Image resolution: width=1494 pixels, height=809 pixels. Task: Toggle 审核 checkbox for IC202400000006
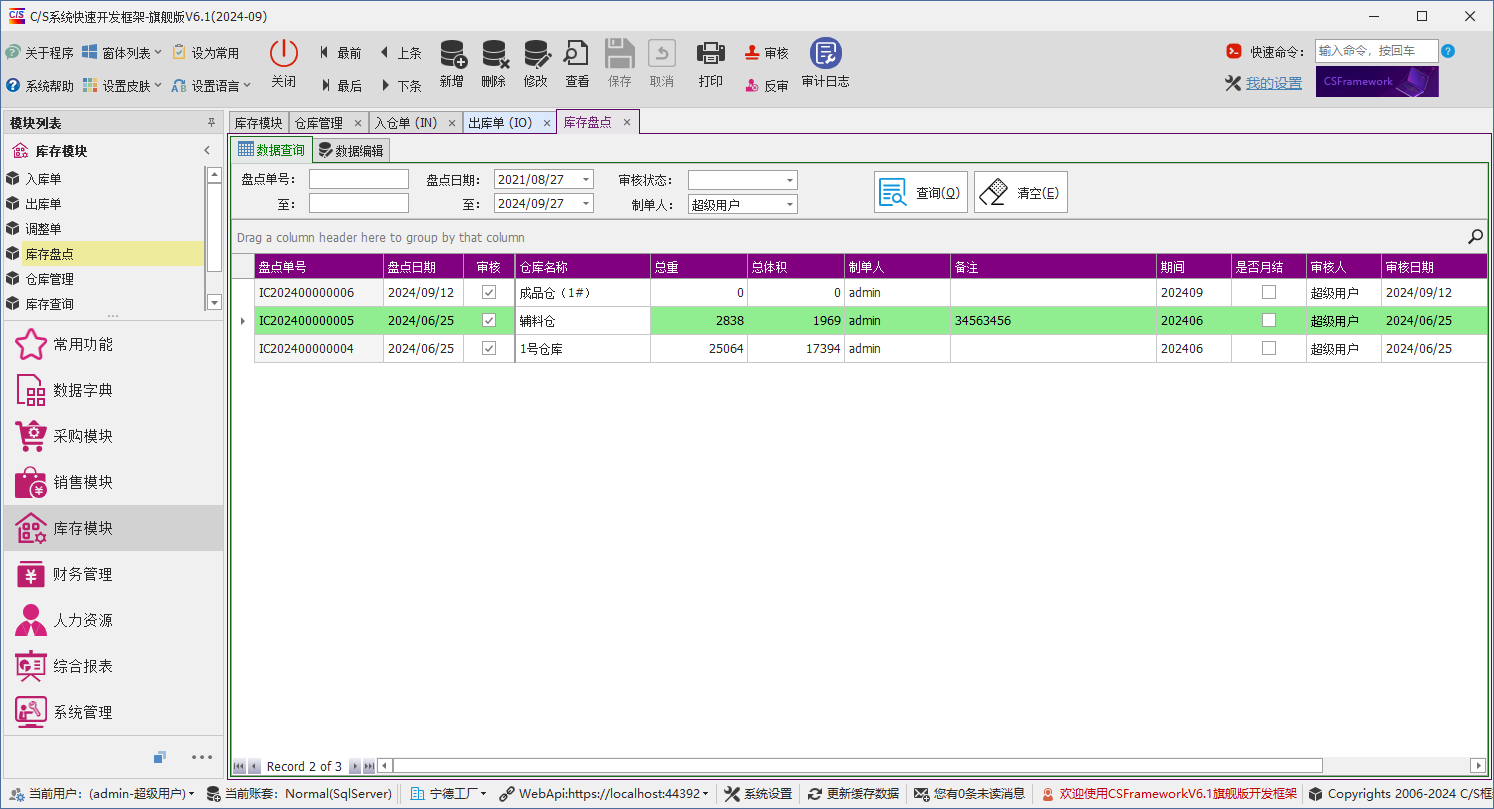point(489,293)
